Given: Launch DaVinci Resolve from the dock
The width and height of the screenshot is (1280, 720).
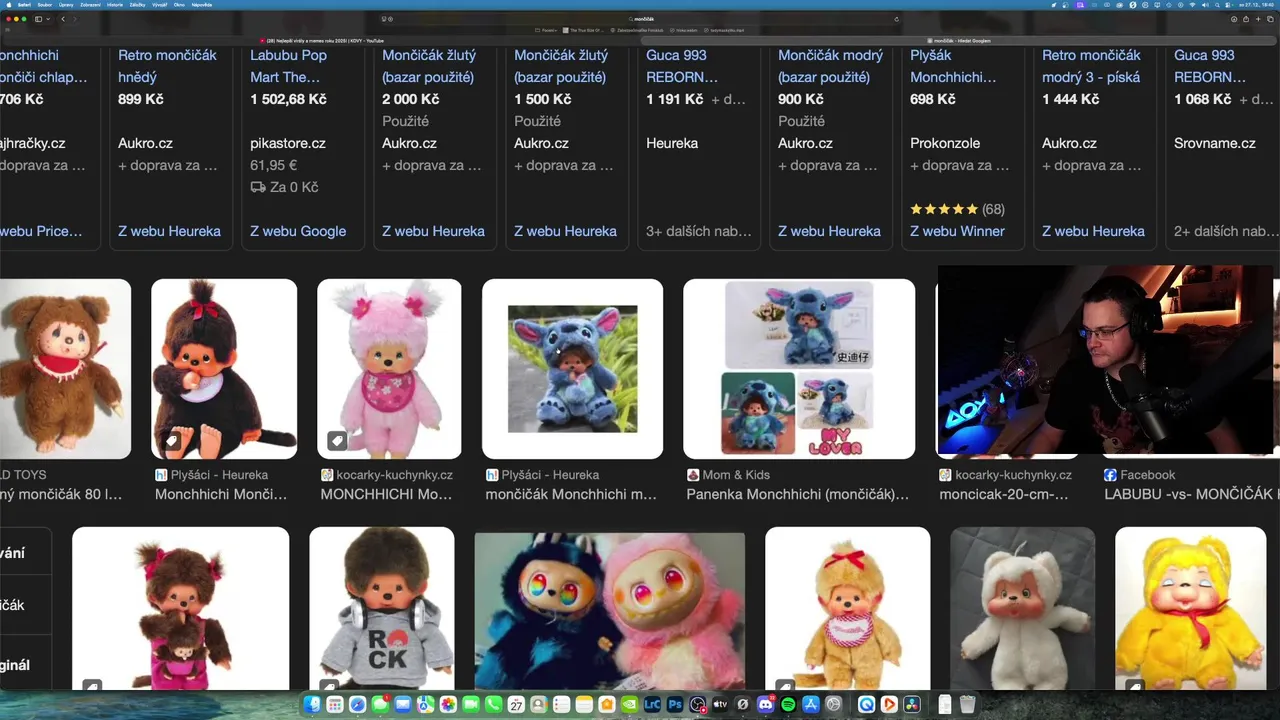Looking at the screenshot, I should click(913, 705).
